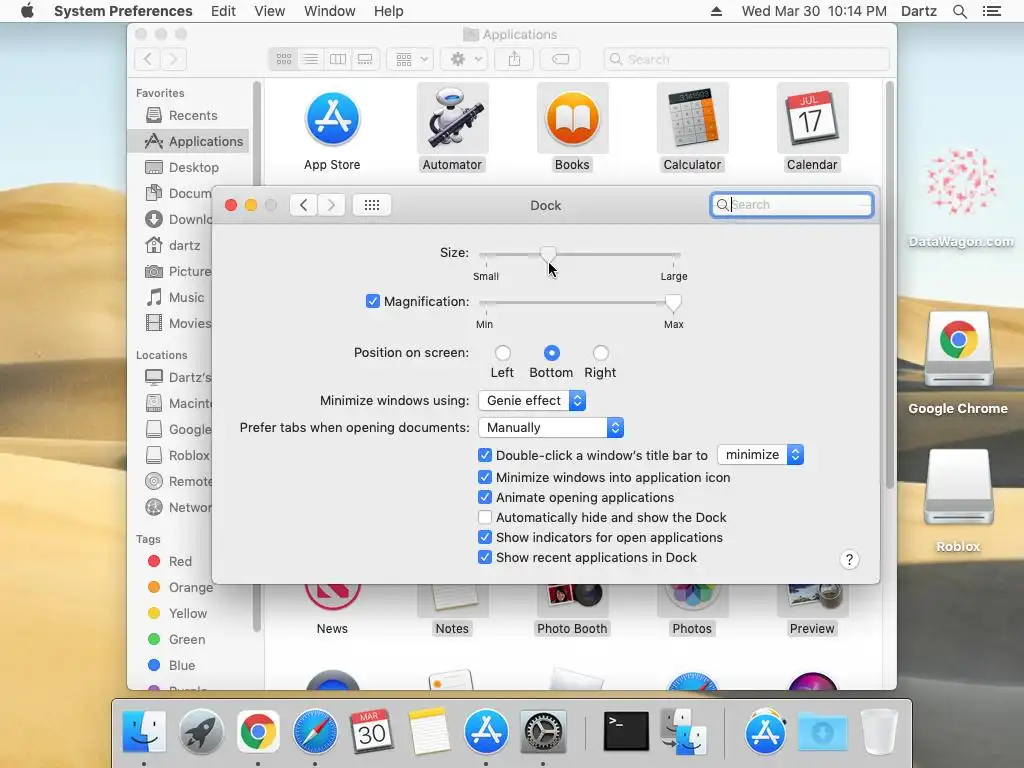The image size is (1024, 768).
Task: Toggle Show recent applications in Dock
Action: pos(485,558)
